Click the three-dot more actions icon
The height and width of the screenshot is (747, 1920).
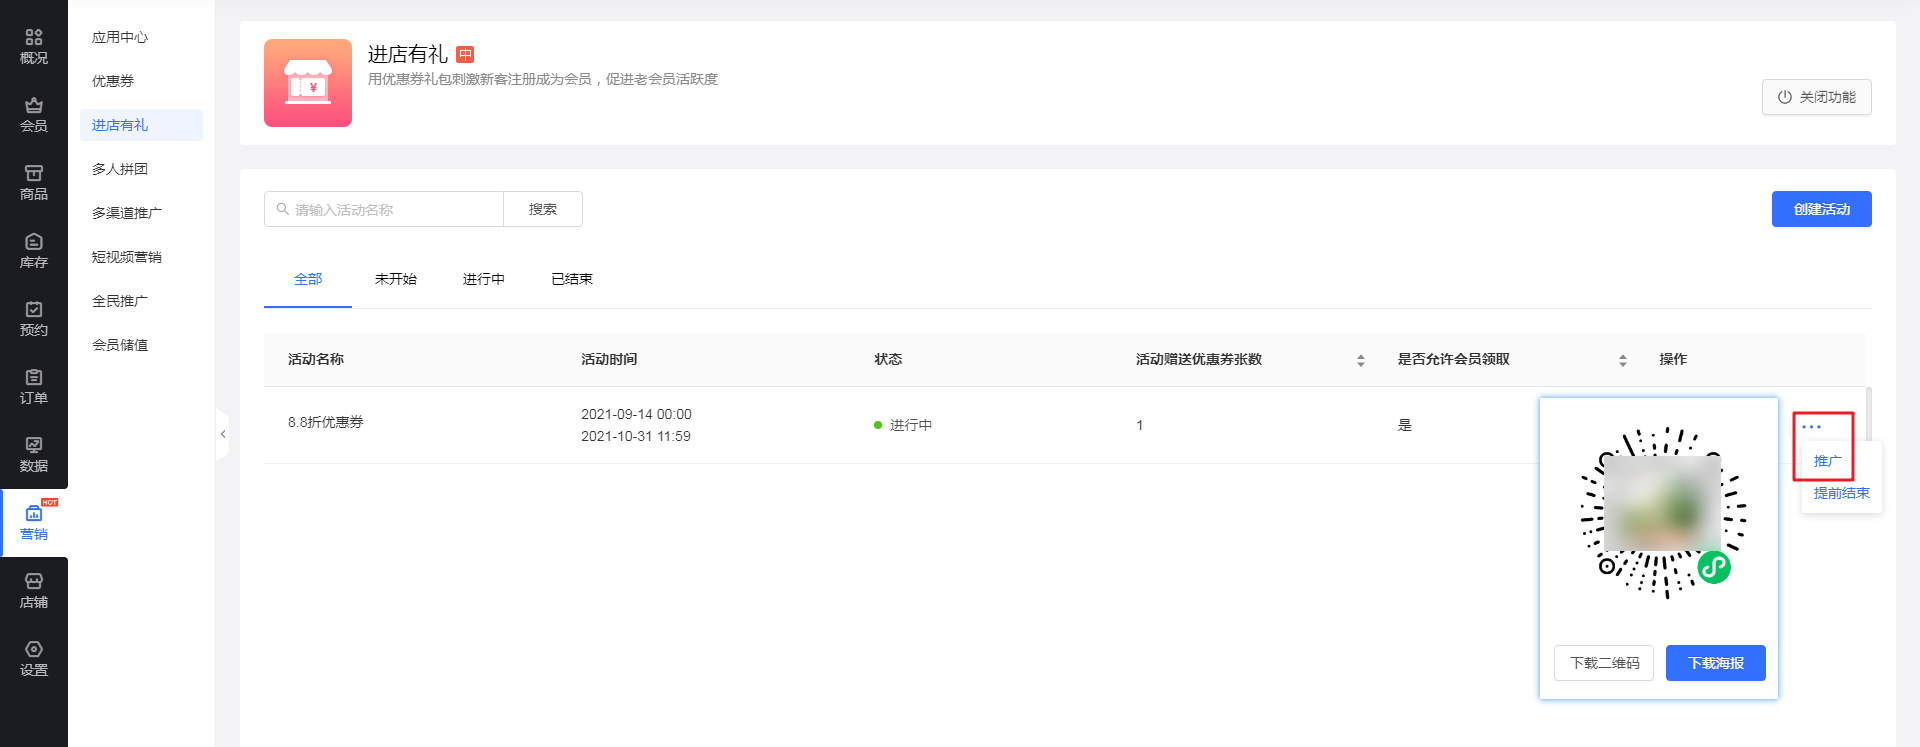pyautogui.click(x=1811, y=427)
